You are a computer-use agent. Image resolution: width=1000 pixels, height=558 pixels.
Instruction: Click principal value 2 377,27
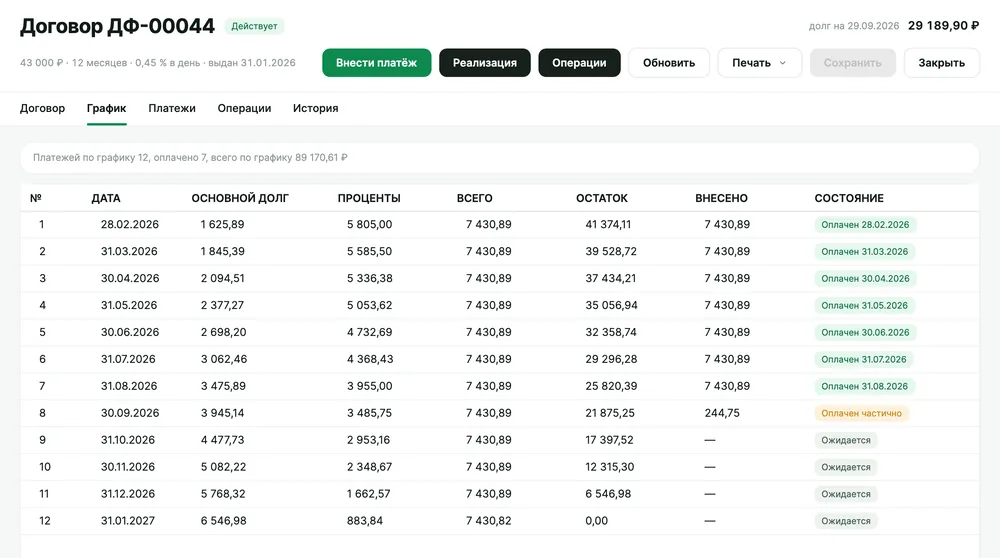223,305
